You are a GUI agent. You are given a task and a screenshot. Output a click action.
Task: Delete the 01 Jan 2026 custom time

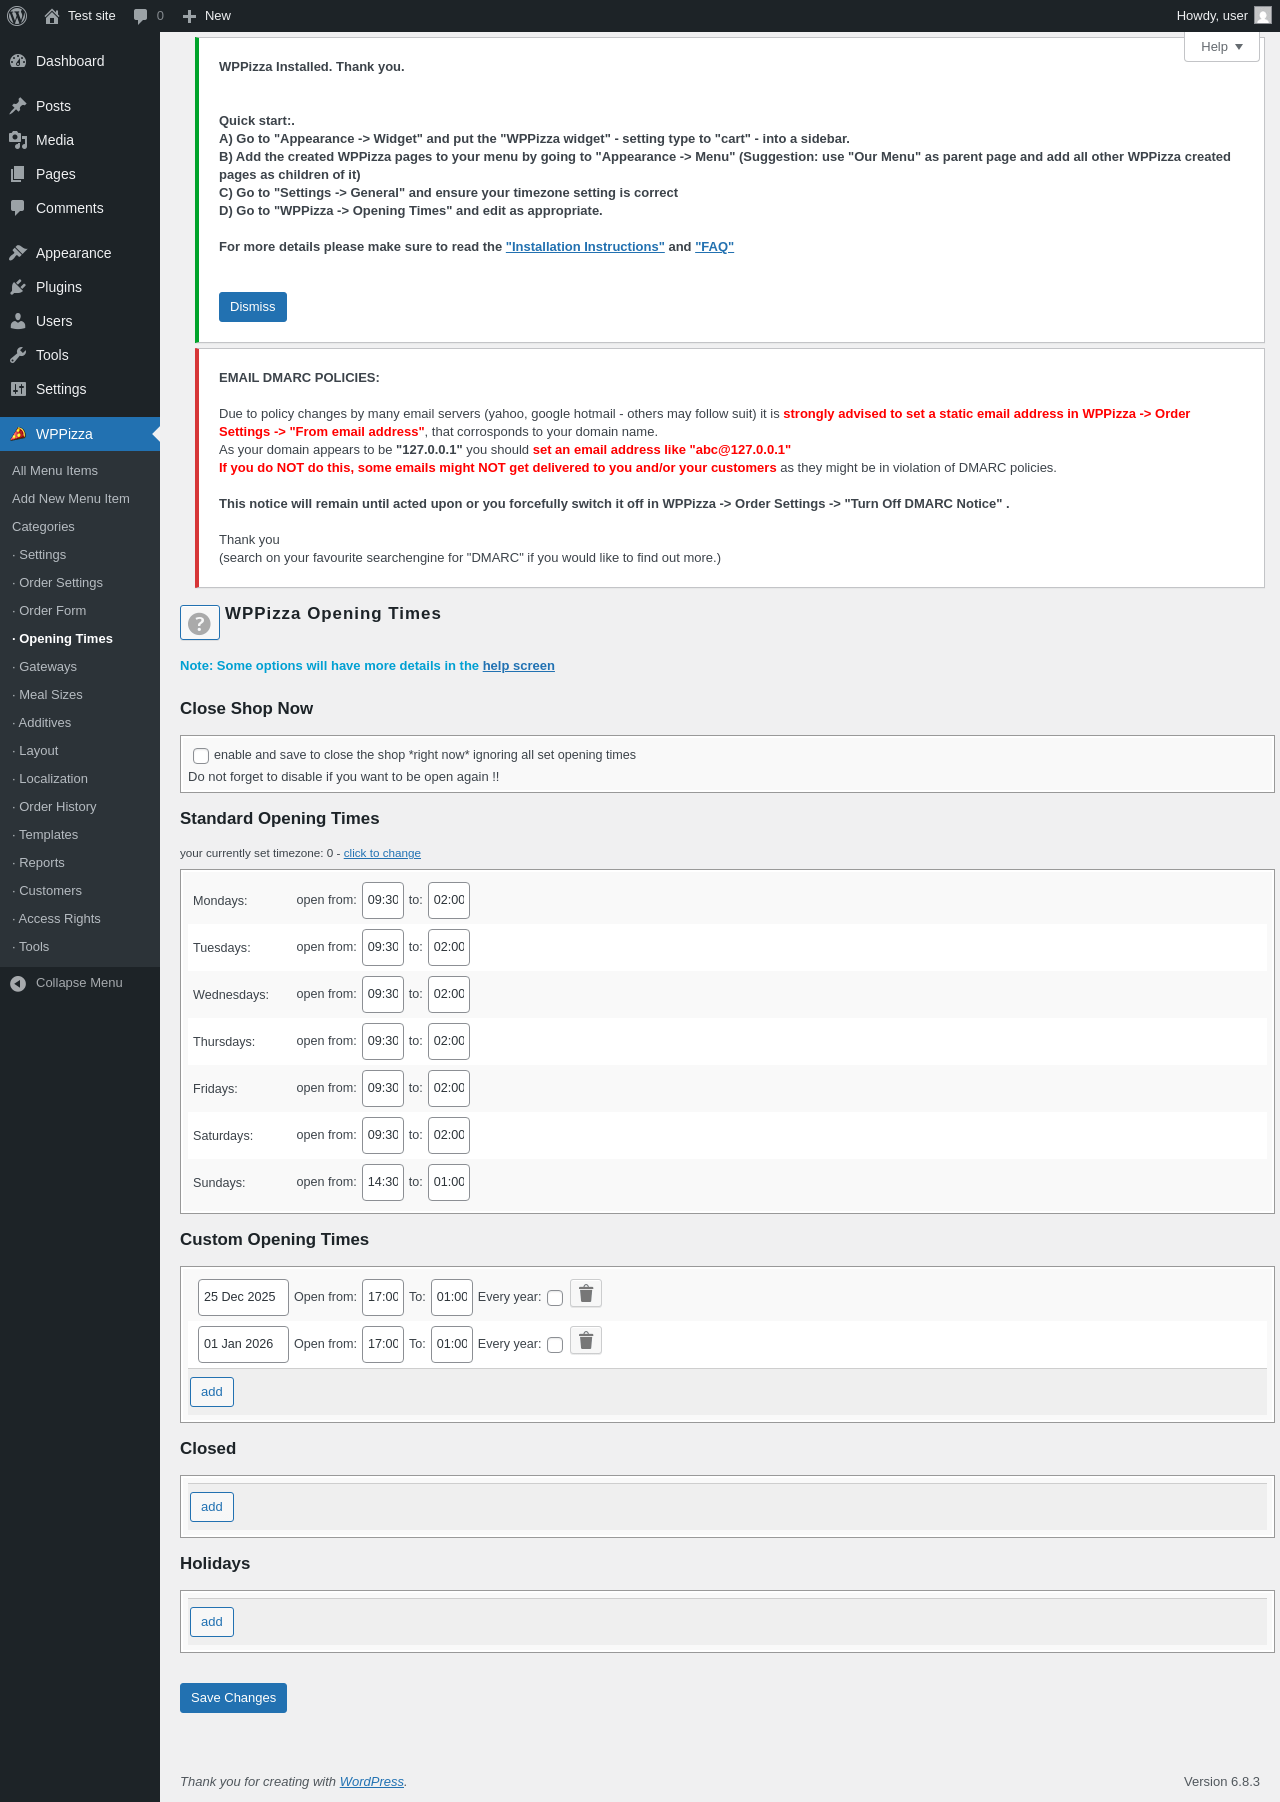pos(586,1341)
